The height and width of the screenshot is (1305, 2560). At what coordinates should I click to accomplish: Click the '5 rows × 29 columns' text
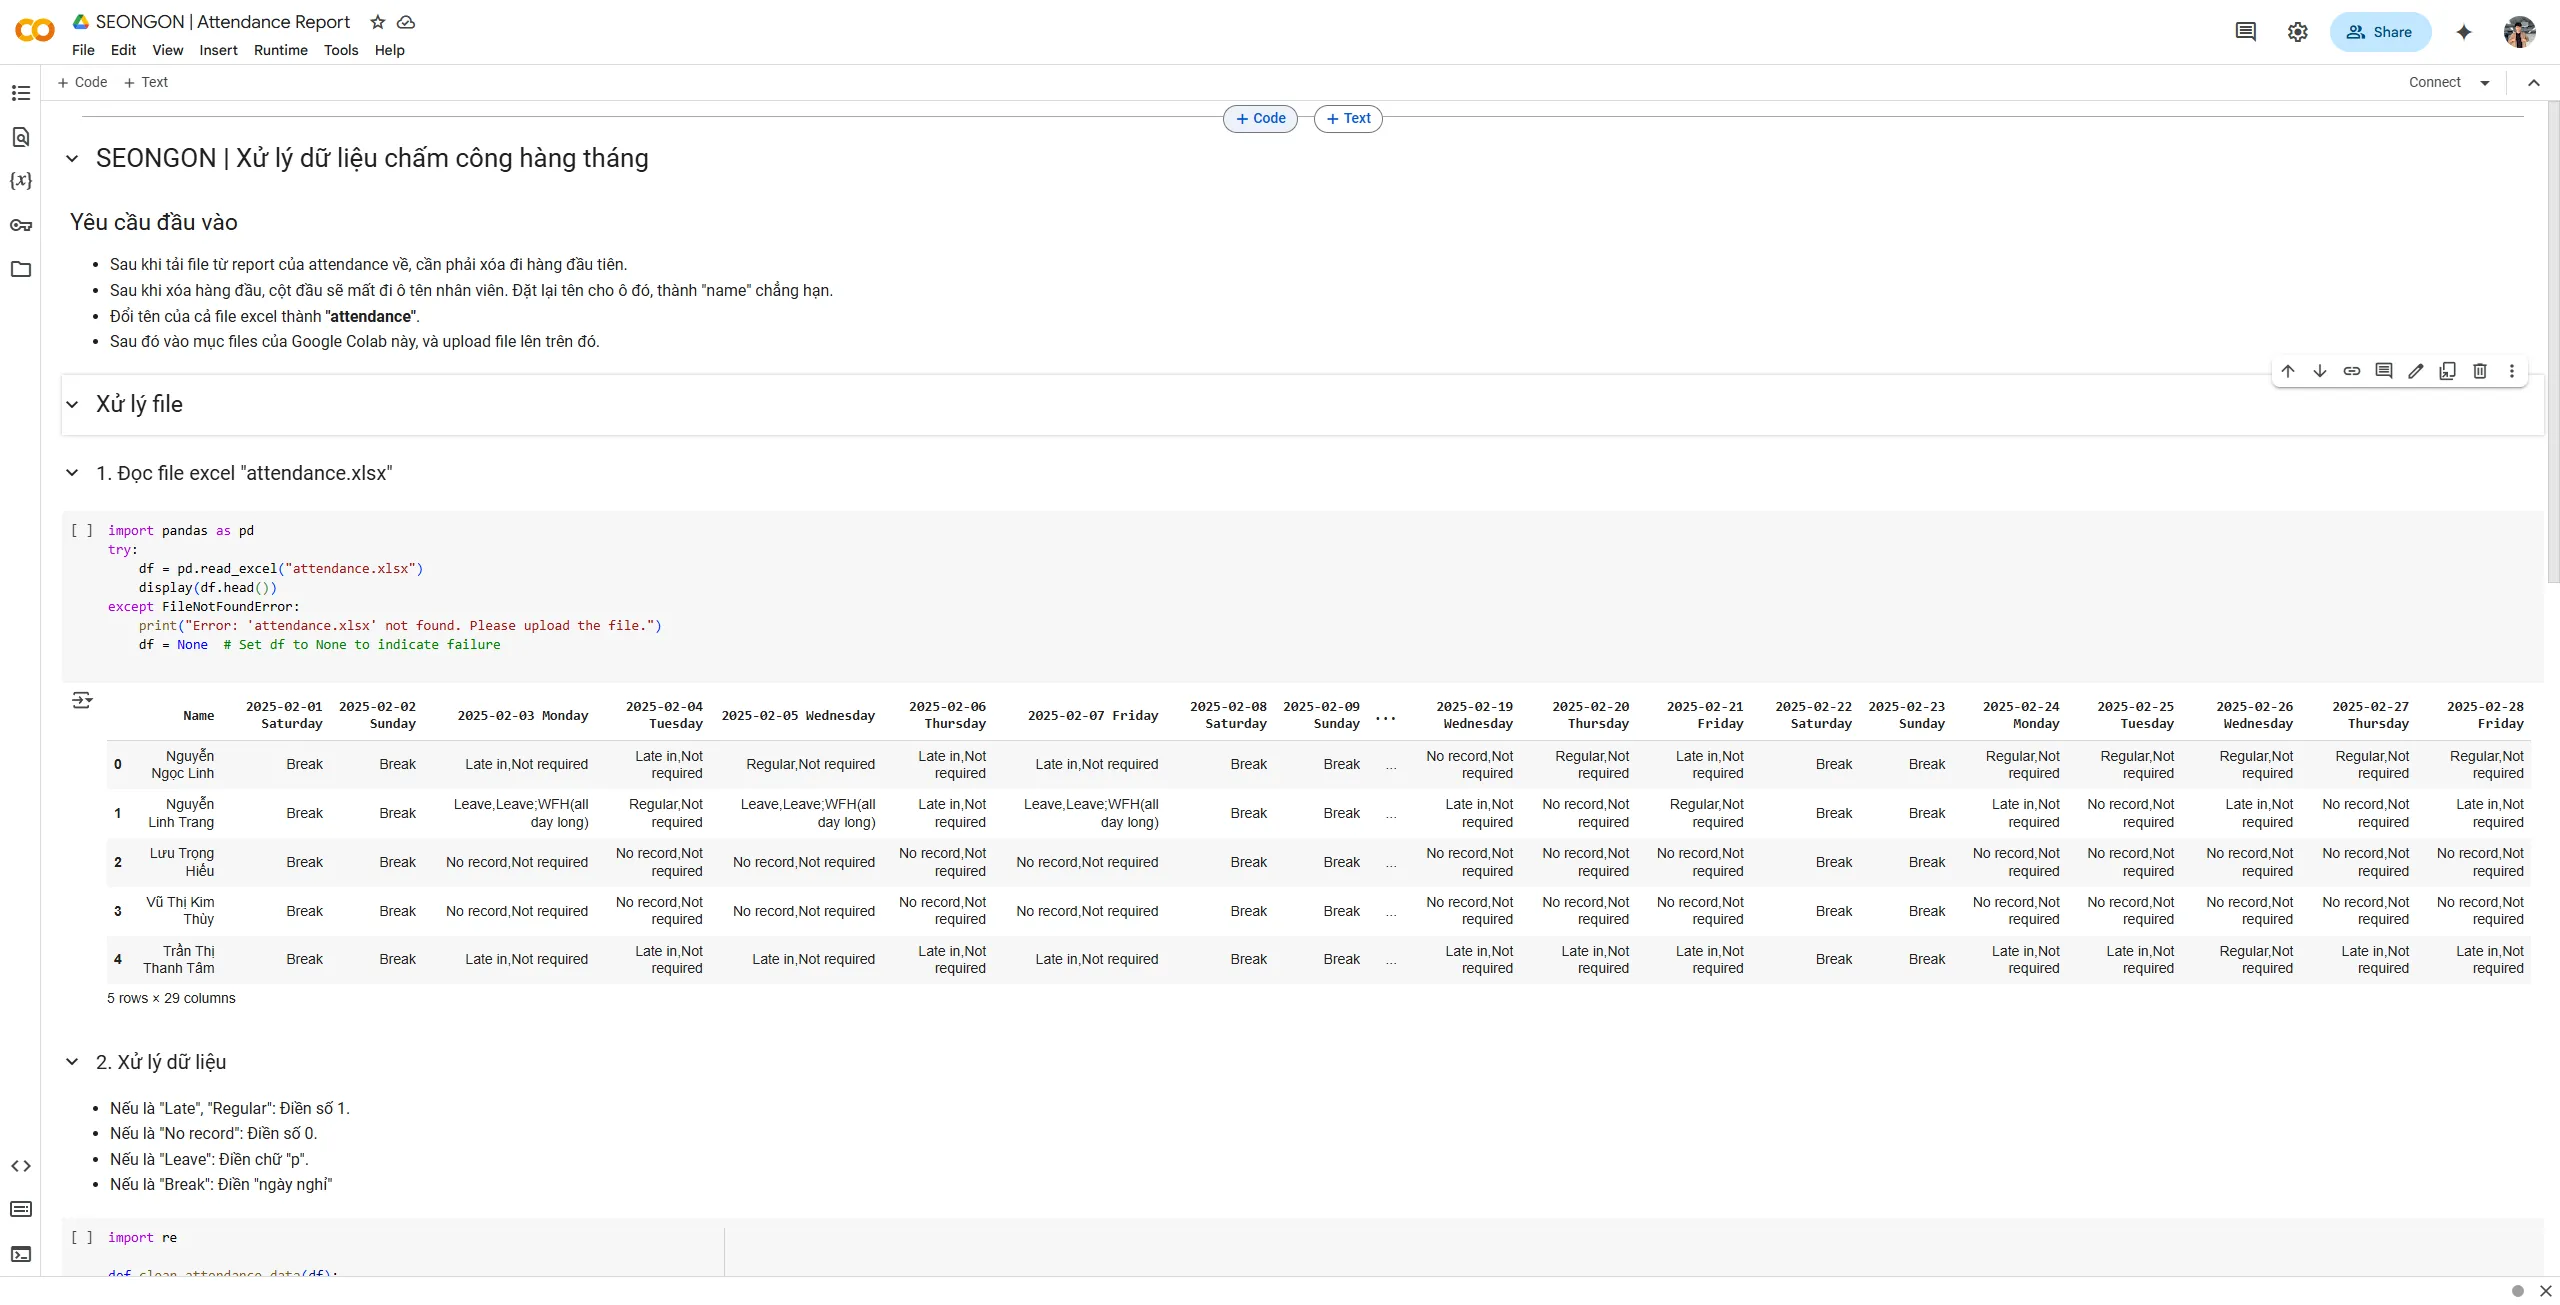pyautogui.click(x=171, y=999)
